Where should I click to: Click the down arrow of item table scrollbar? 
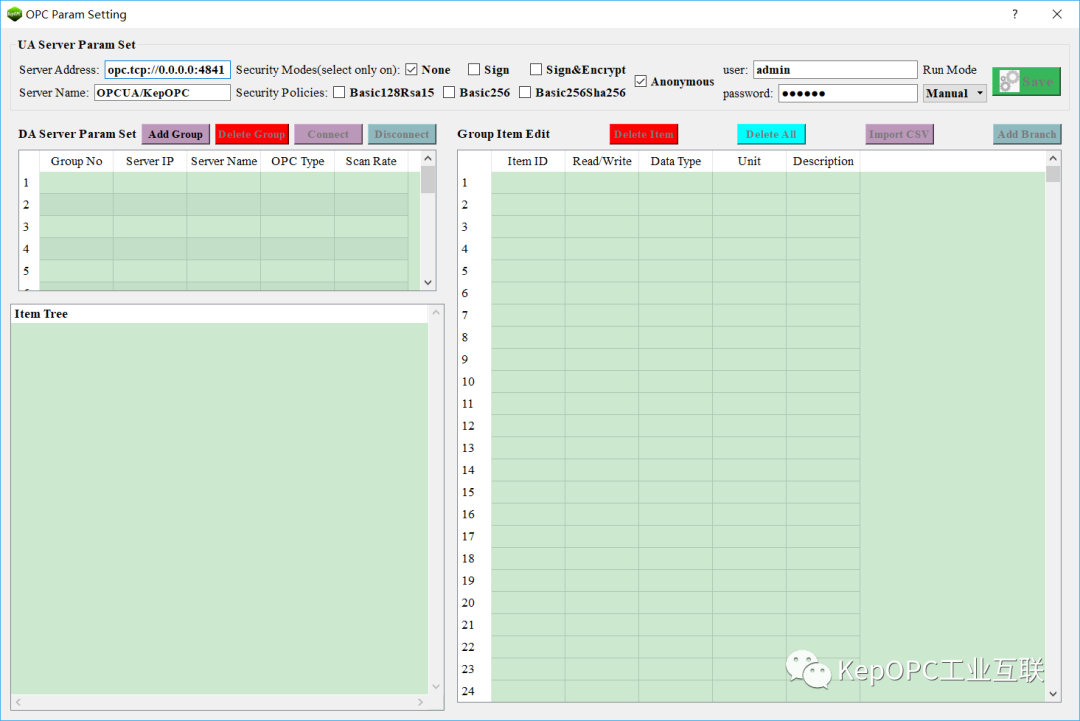coord(1052,694)
